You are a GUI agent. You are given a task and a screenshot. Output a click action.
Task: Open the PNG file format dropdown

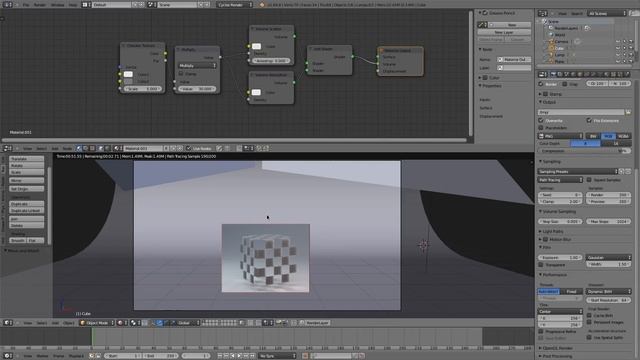pos(560,136)
